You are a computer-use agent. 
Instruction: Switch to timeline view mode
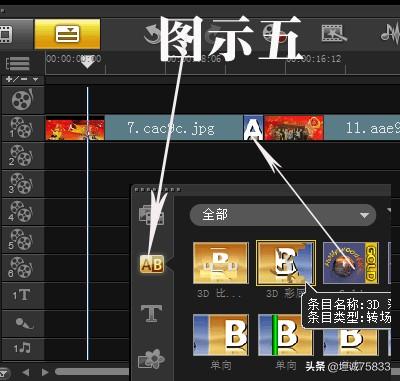(x=67, y=34)
